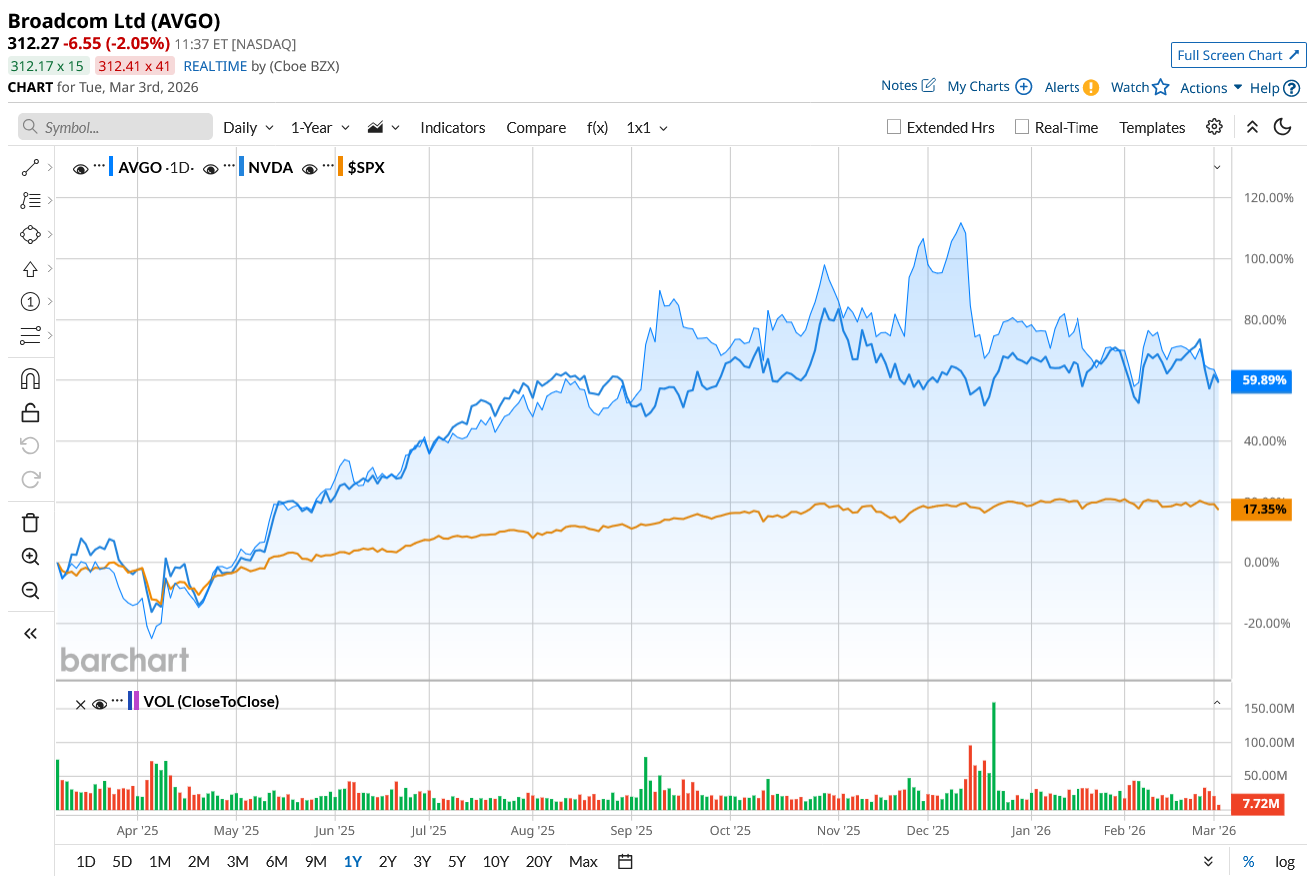1308x876 pixels.
Task: Click the redo arrow in left toolbar
Action: coord(30,479)
